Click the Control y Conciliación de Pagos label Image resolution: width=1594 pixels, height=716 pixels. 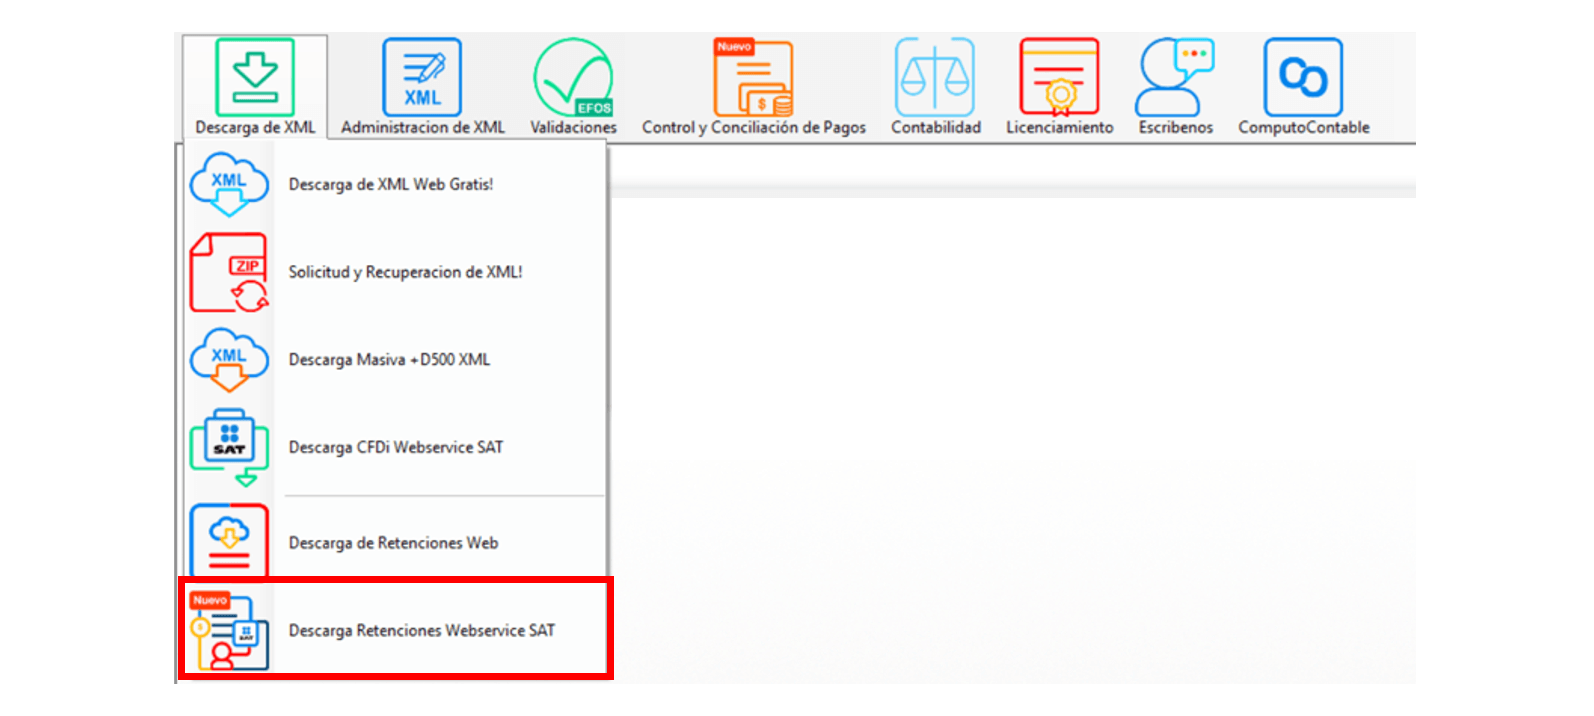[x=754, y=128]
